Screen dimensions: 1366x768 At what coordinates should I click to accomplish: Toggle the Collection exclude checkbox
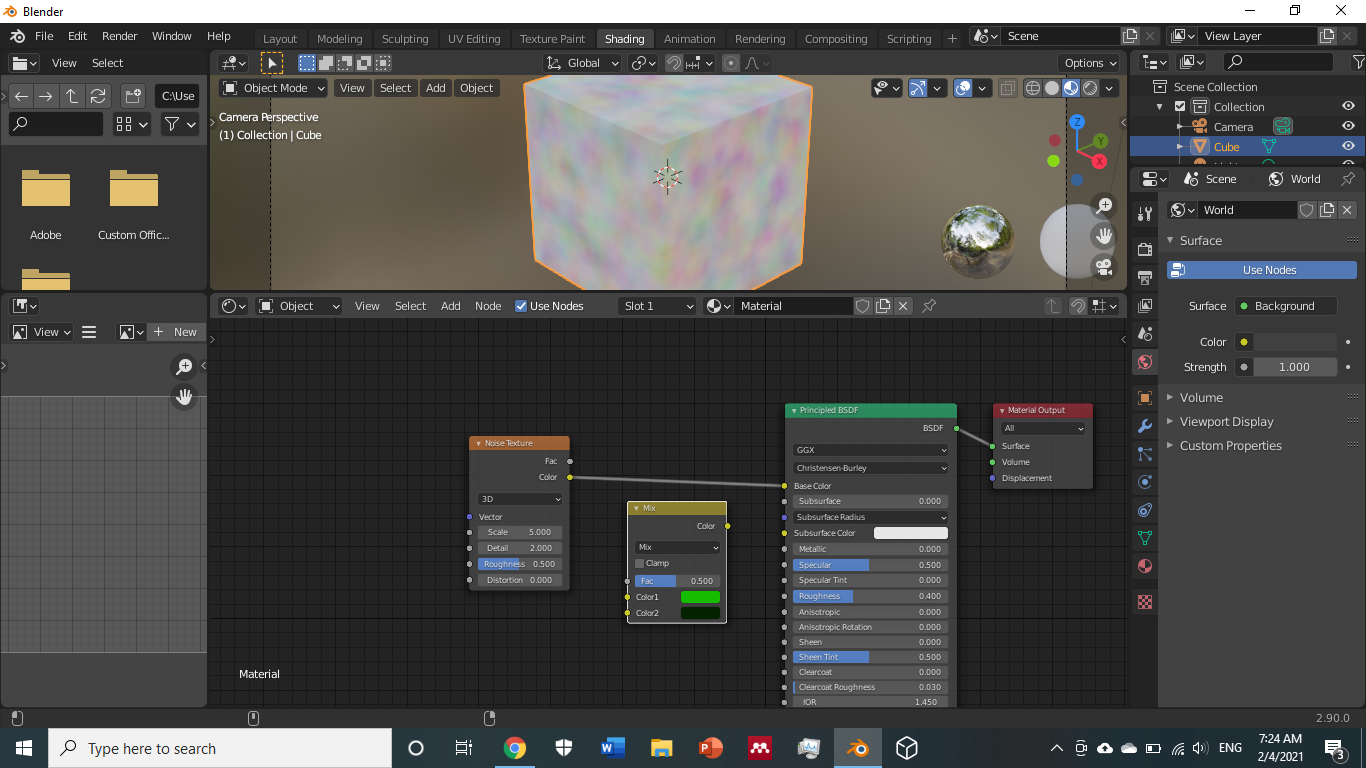tap(1180, 107)
